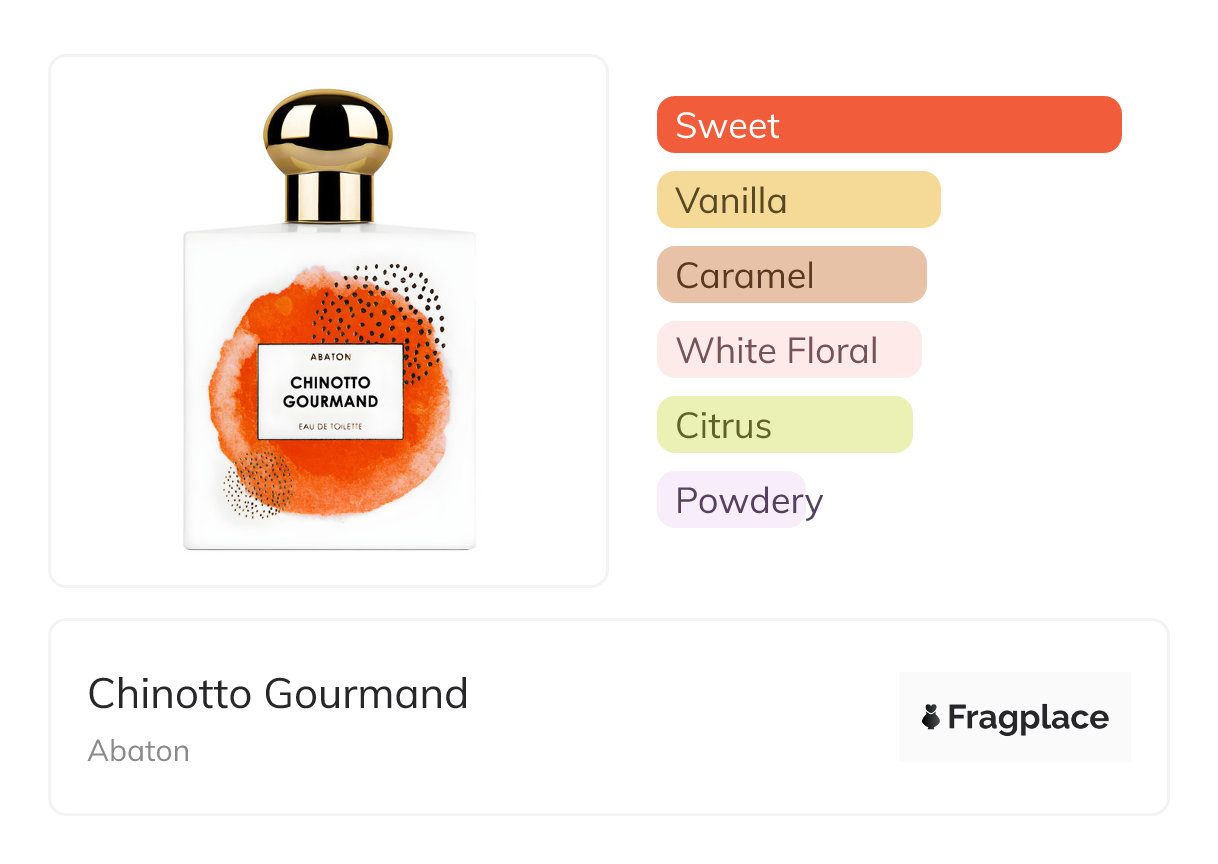Click ABATON text on the bottle label
This screenshot has height=864, width=1218.
point(330,357)
